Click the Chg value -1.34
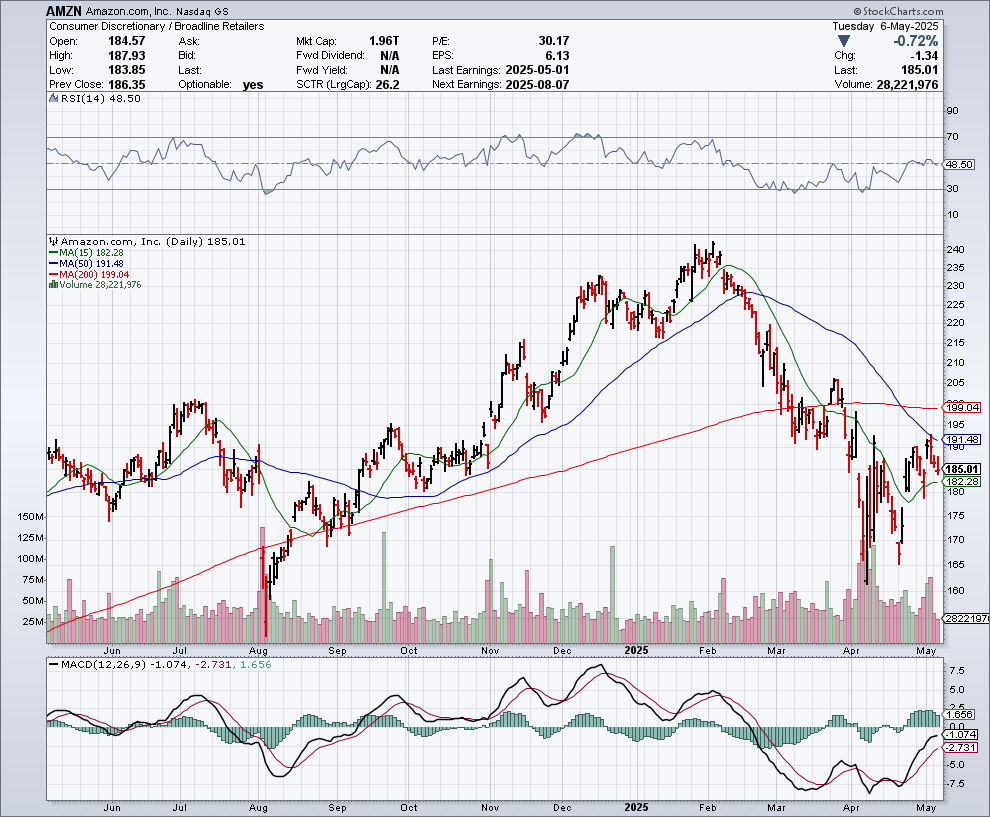The image size is (990, 817). [924, 56]
